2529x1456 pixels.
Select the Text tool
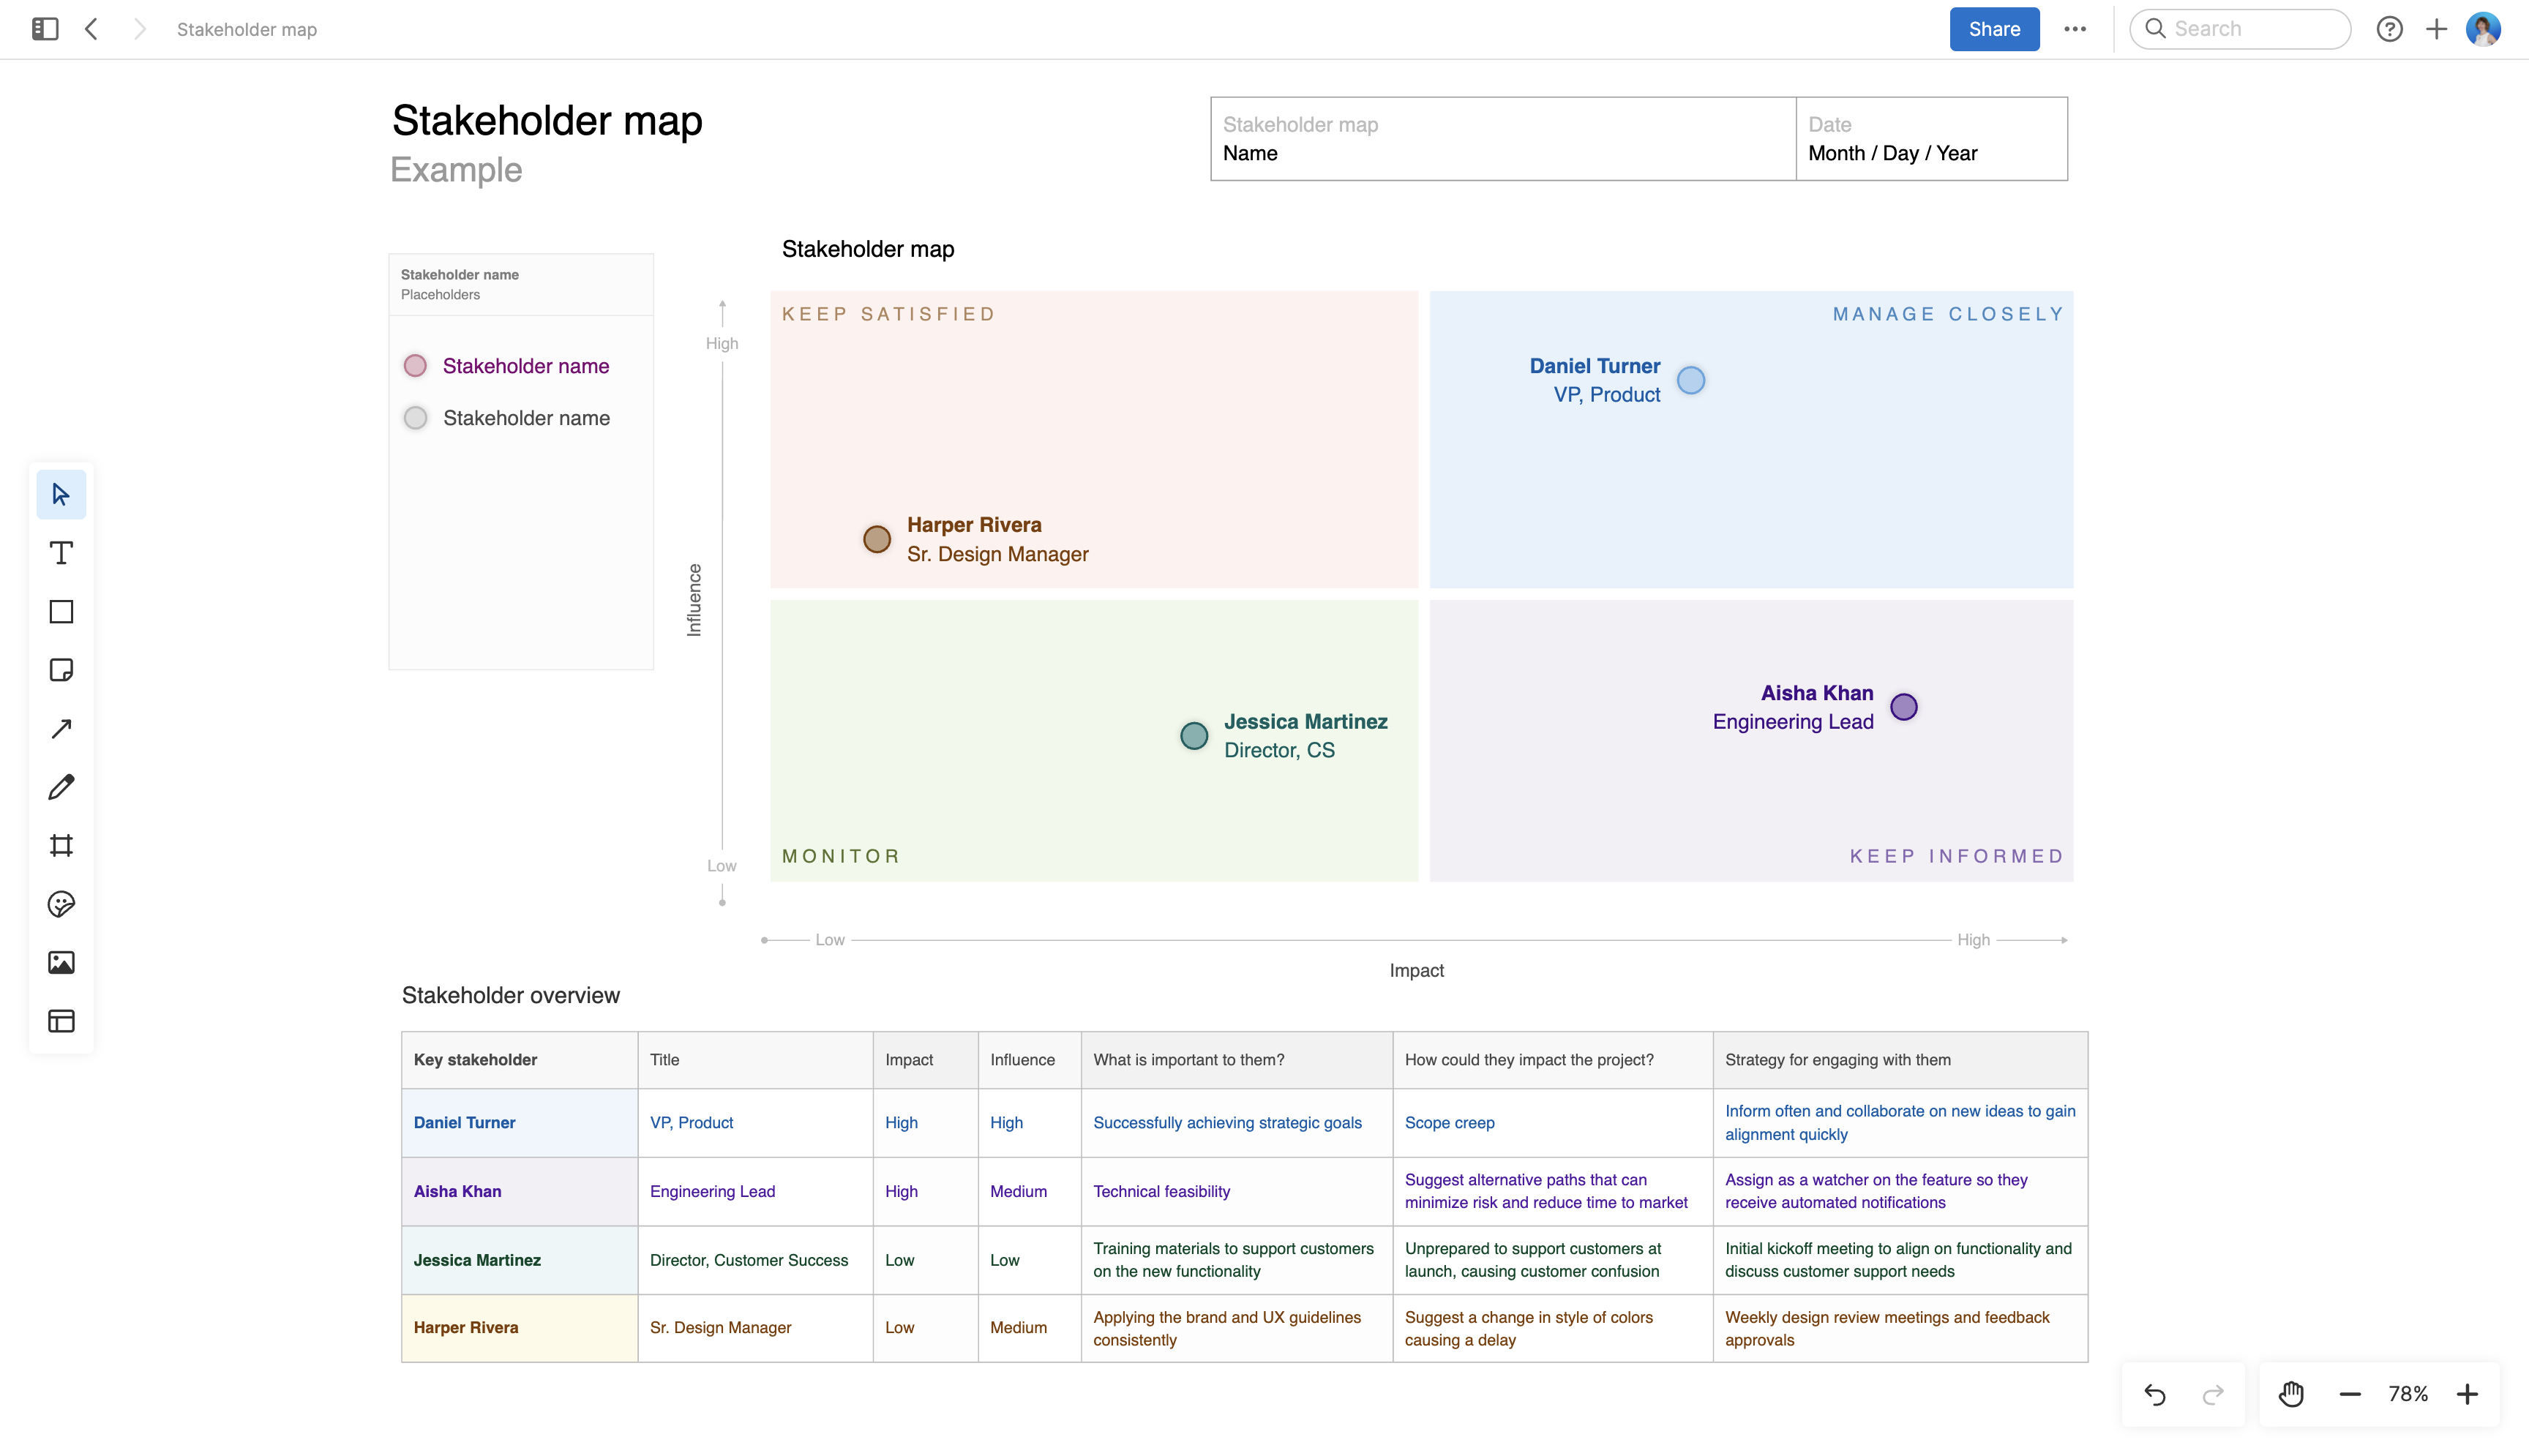click(61, 553)
